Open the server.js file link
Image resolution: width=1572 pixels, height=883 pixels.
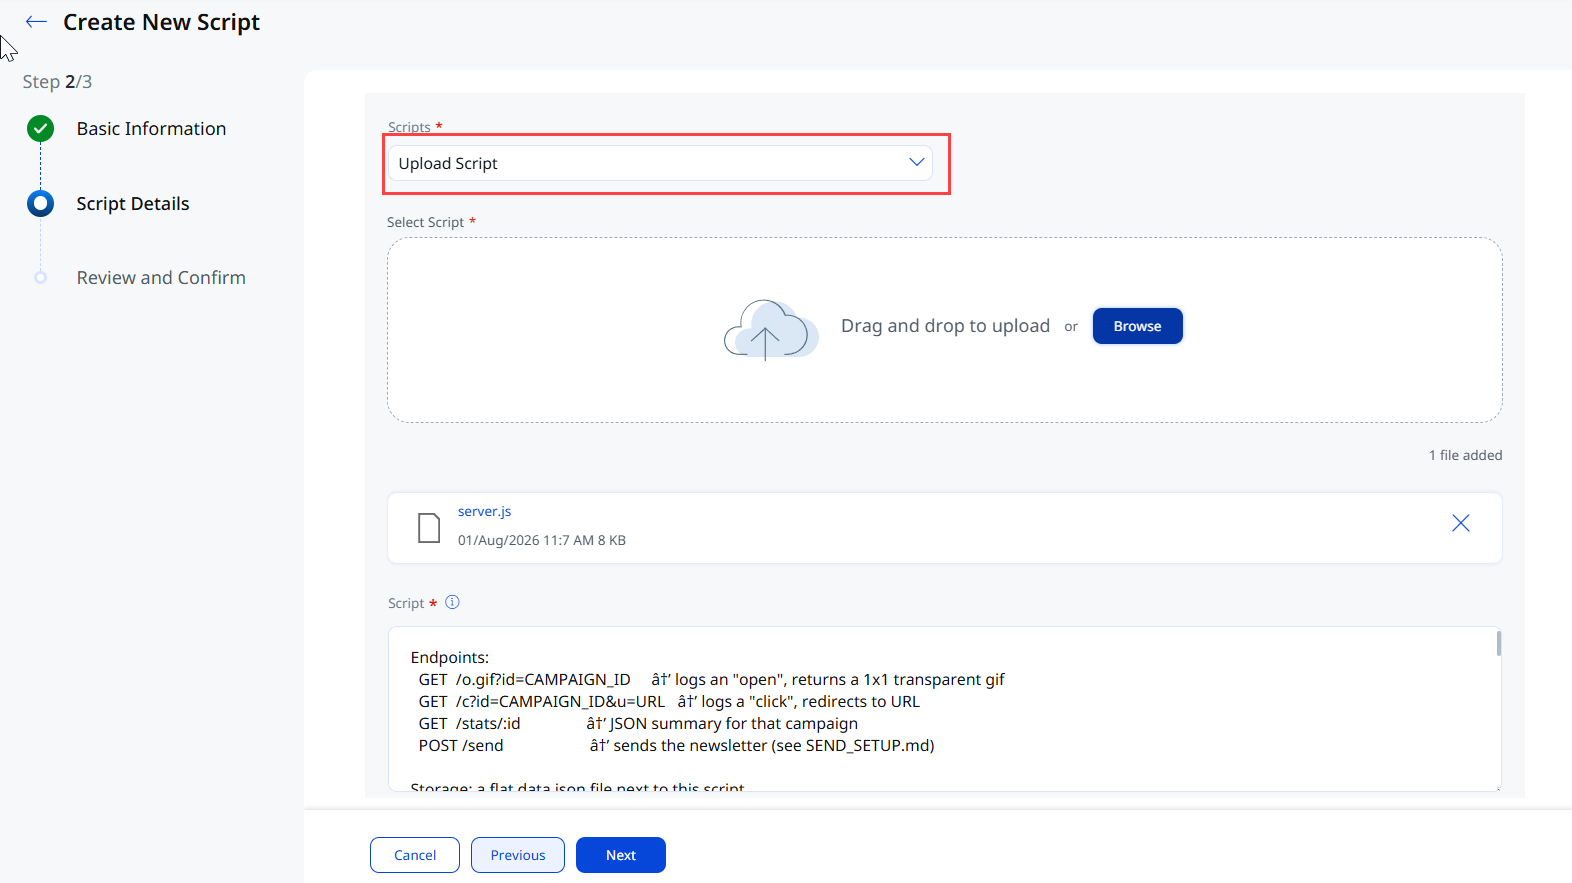[x=484, y=511]
